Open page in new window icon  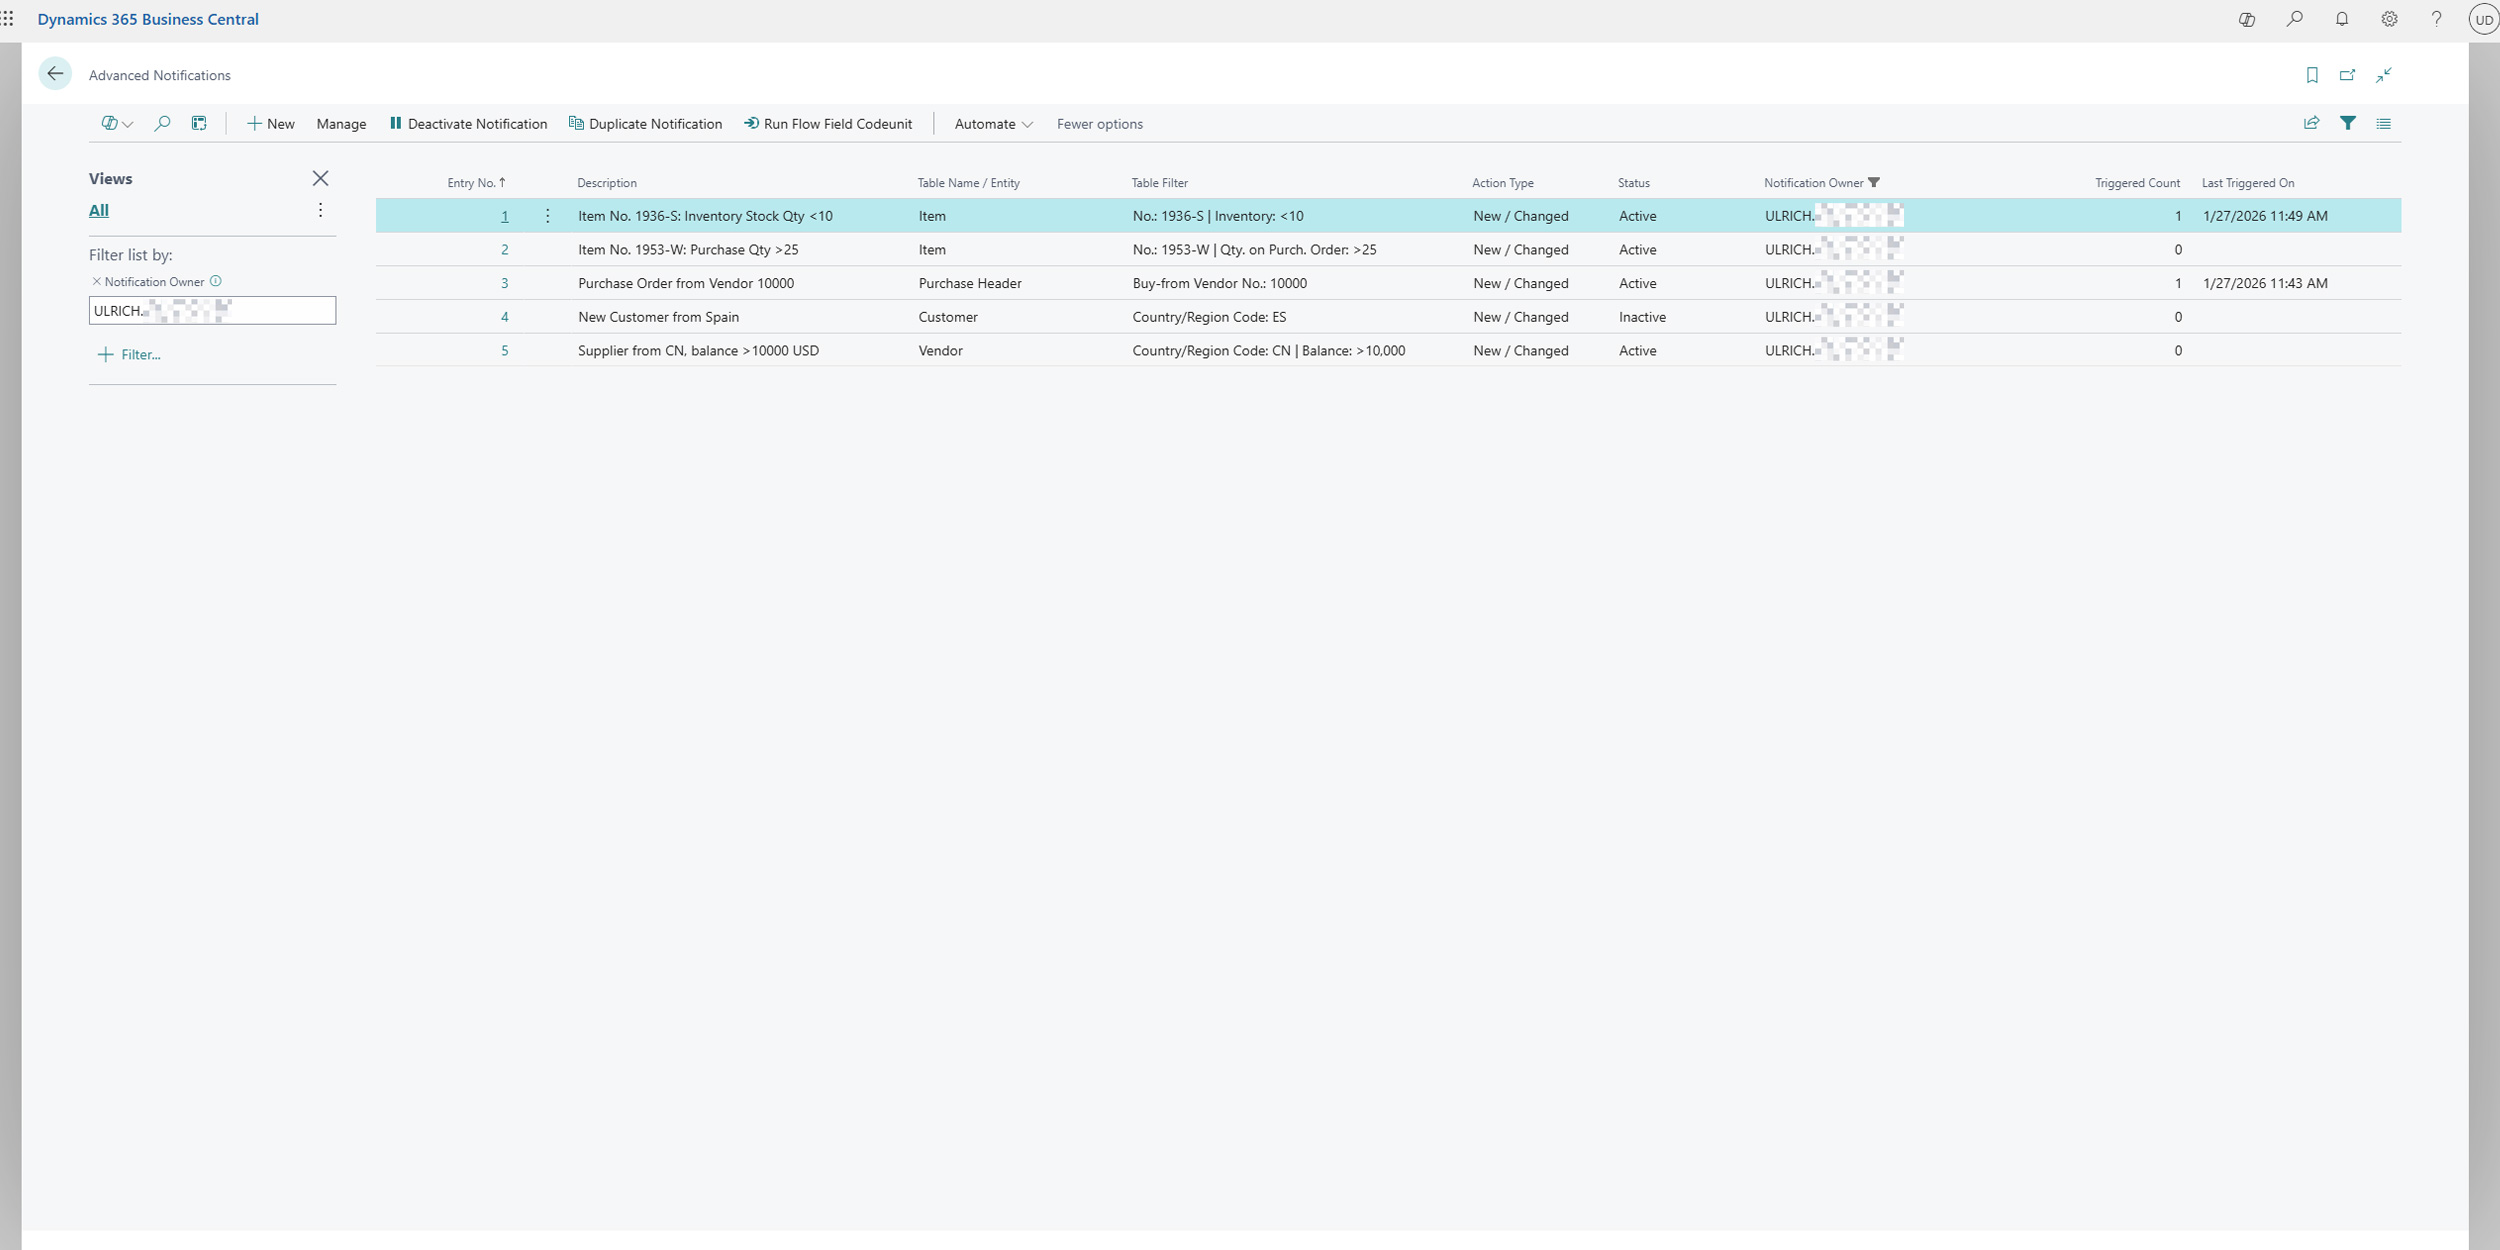2347,75
